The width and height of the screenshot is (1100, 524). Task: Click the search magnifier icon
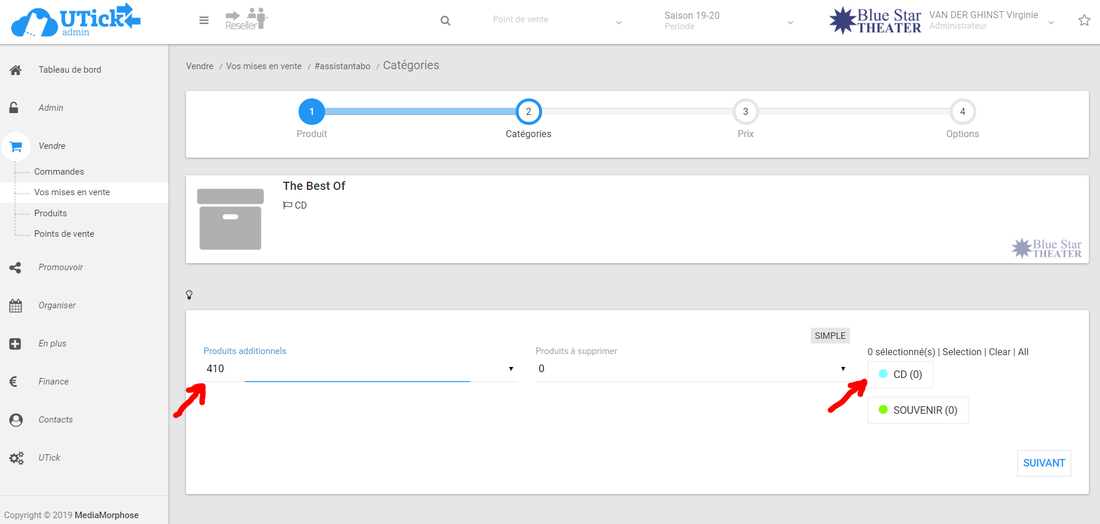(x=446, y=21)
